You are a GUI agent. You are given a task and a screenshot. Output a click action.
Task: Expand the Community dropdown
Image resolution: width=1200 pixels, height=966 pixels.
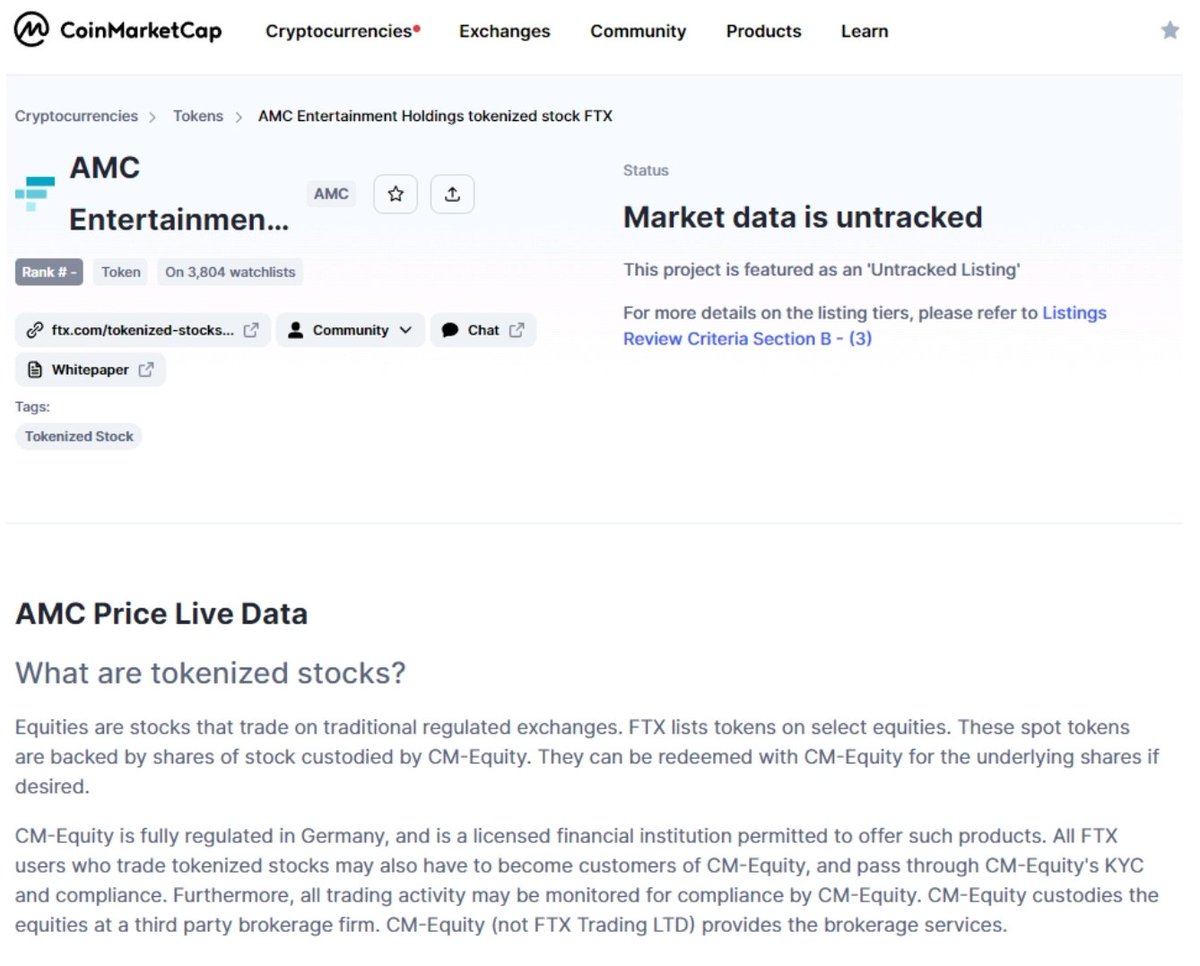click(x=350, y=330)
